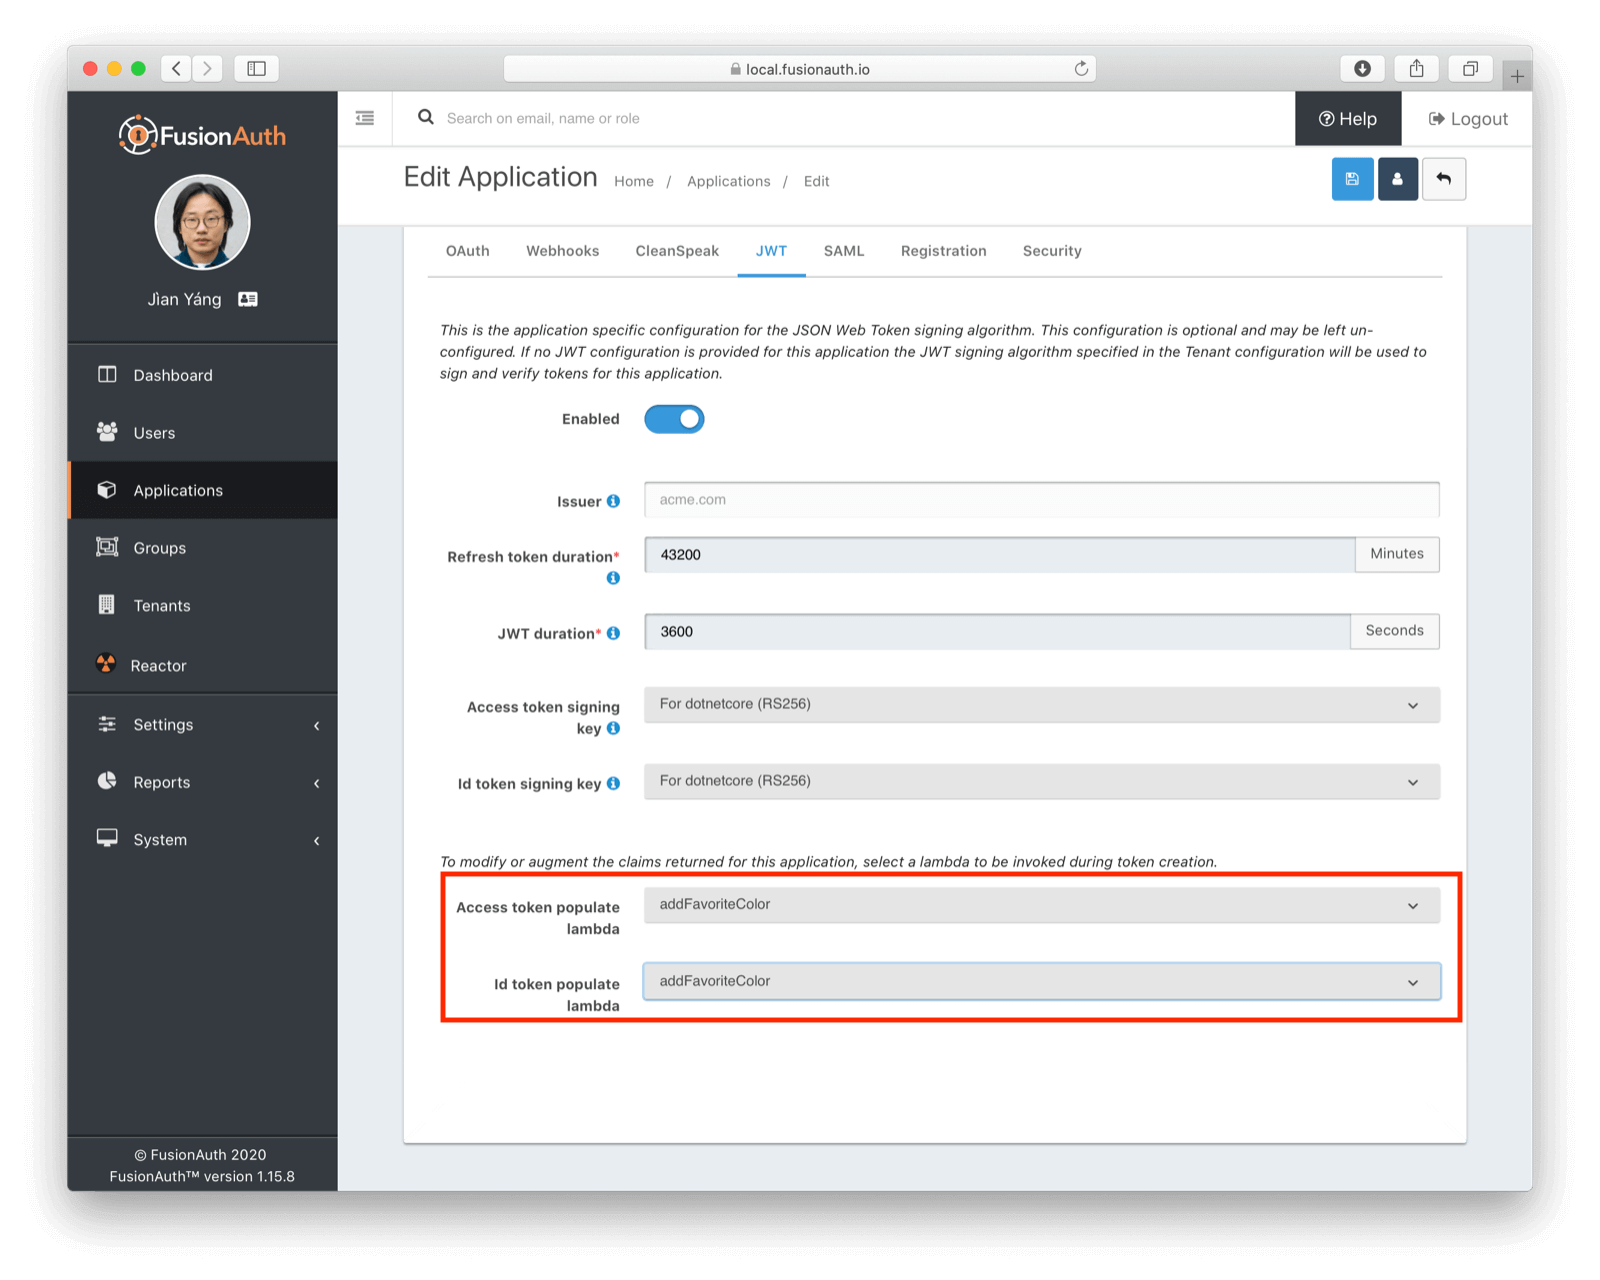Switch to the Registration tab

point(943,251)
